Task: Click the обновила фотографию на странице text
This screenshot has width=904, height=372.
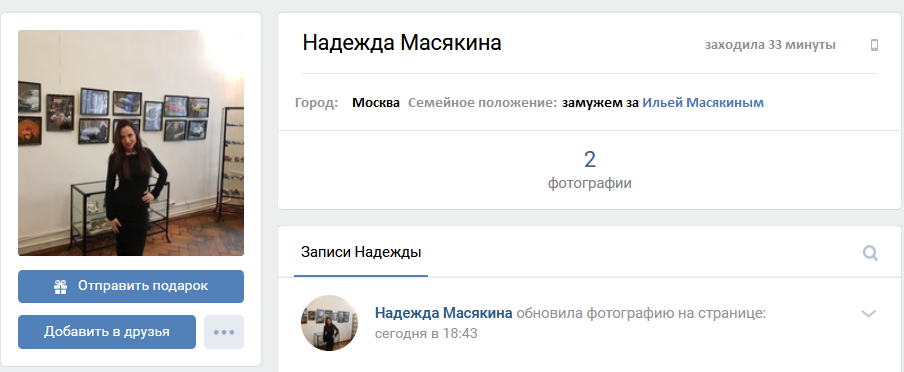Action: (641, 313)
